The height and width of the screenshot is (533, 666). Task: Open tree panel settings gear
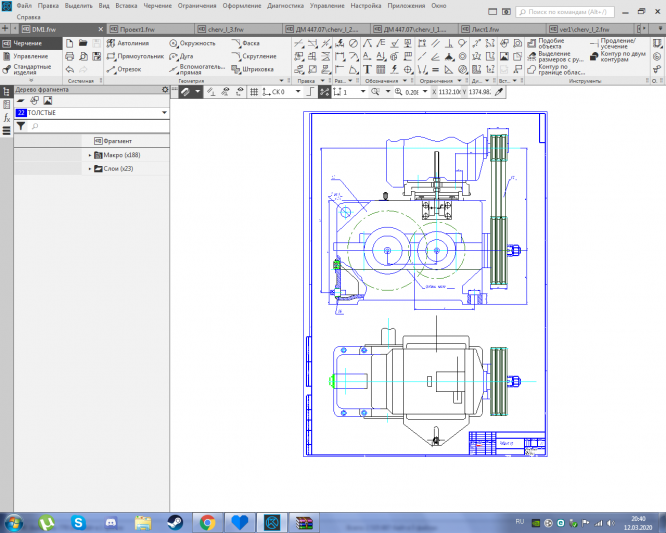165,90
